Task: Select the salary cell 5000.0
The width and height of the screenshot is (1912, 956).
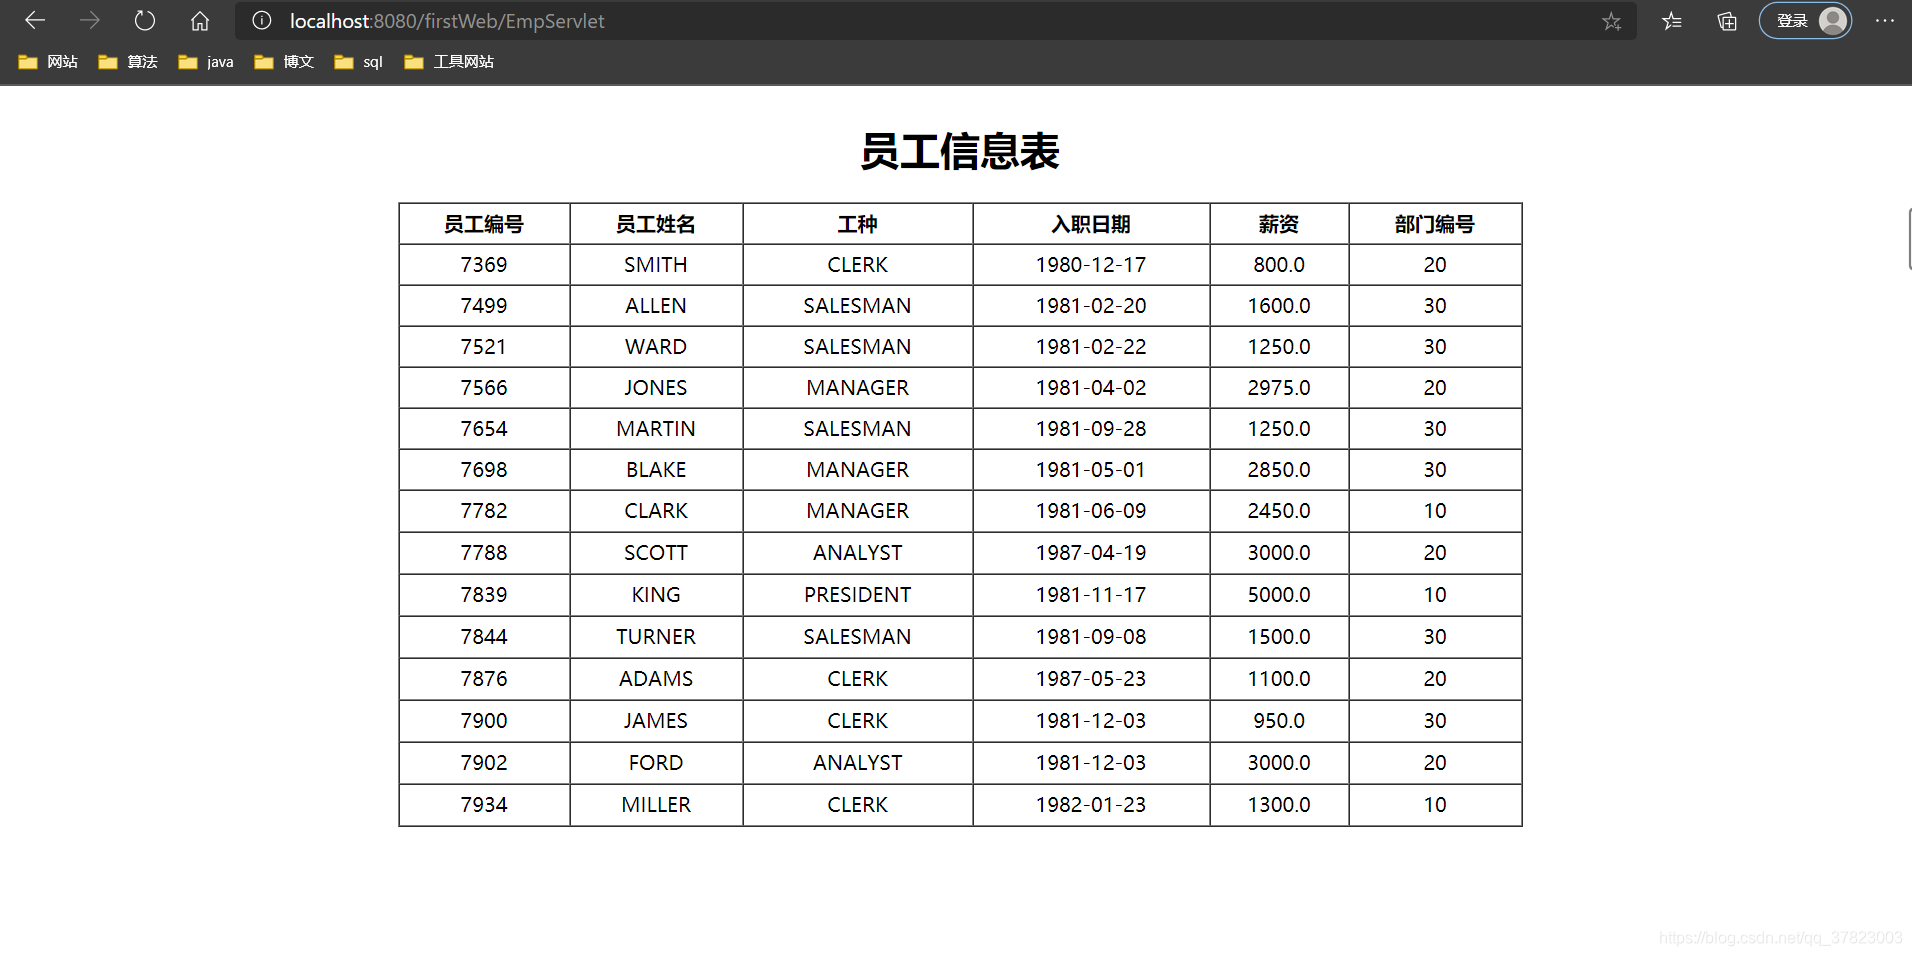Action: click(x=1279, y=595)
